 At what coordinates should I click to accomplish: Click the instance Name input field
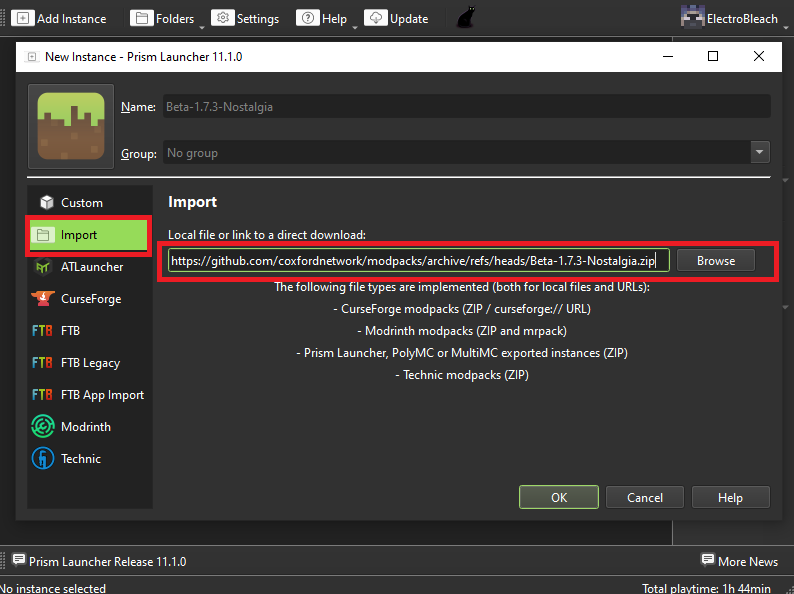point(466,106)
